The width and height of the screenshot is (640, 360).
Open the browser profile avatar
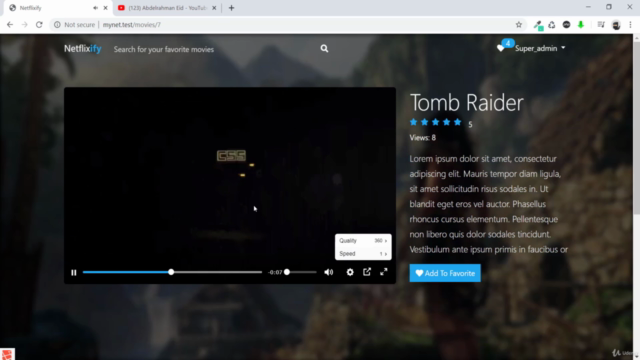pyautogui.click(x=616, y=25)
